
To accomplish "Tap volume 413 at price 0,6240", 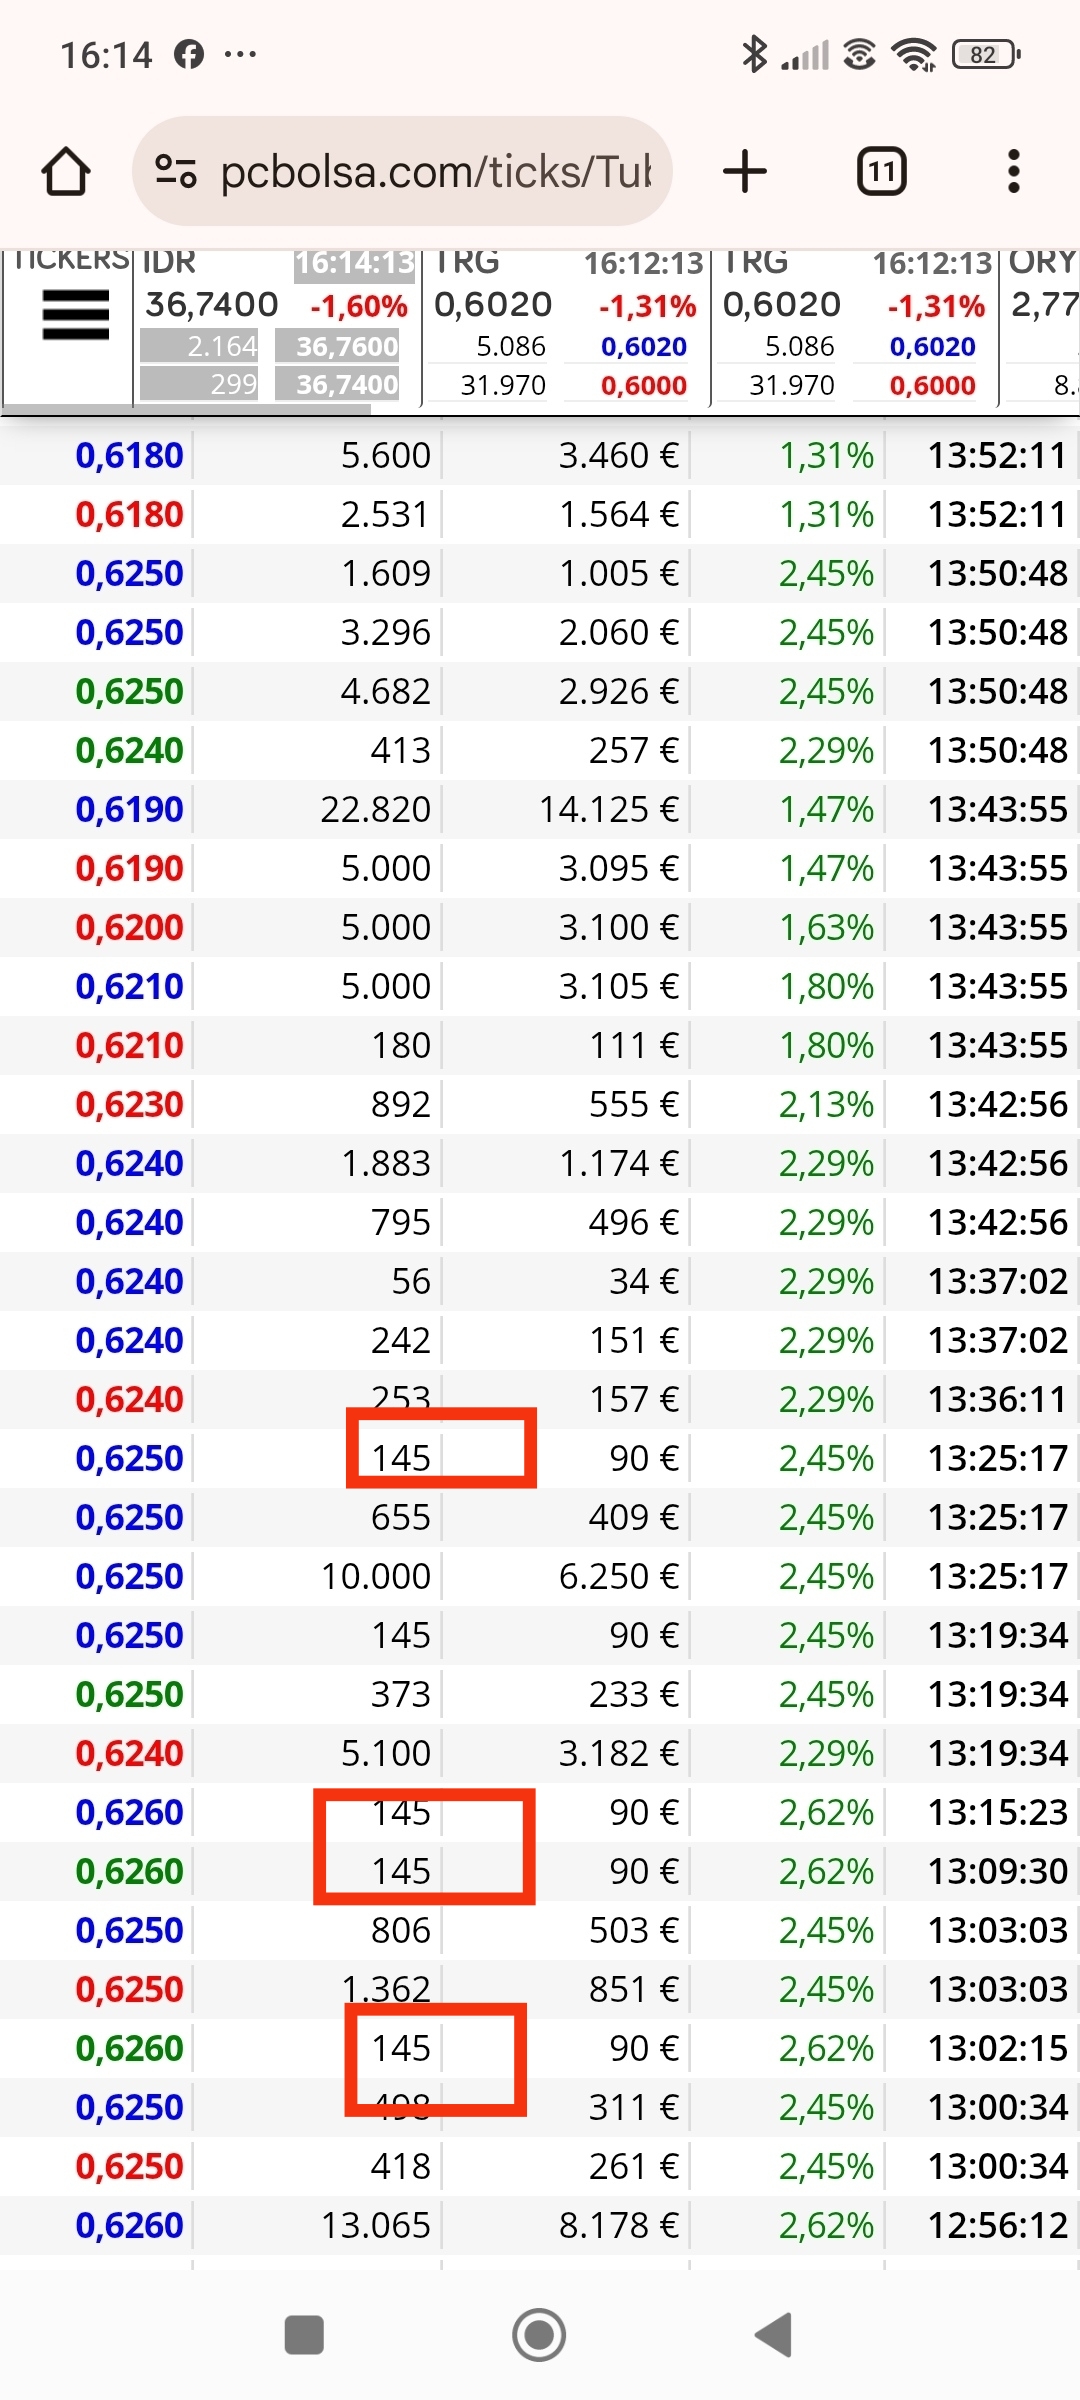I will click(x=401, y=750).
